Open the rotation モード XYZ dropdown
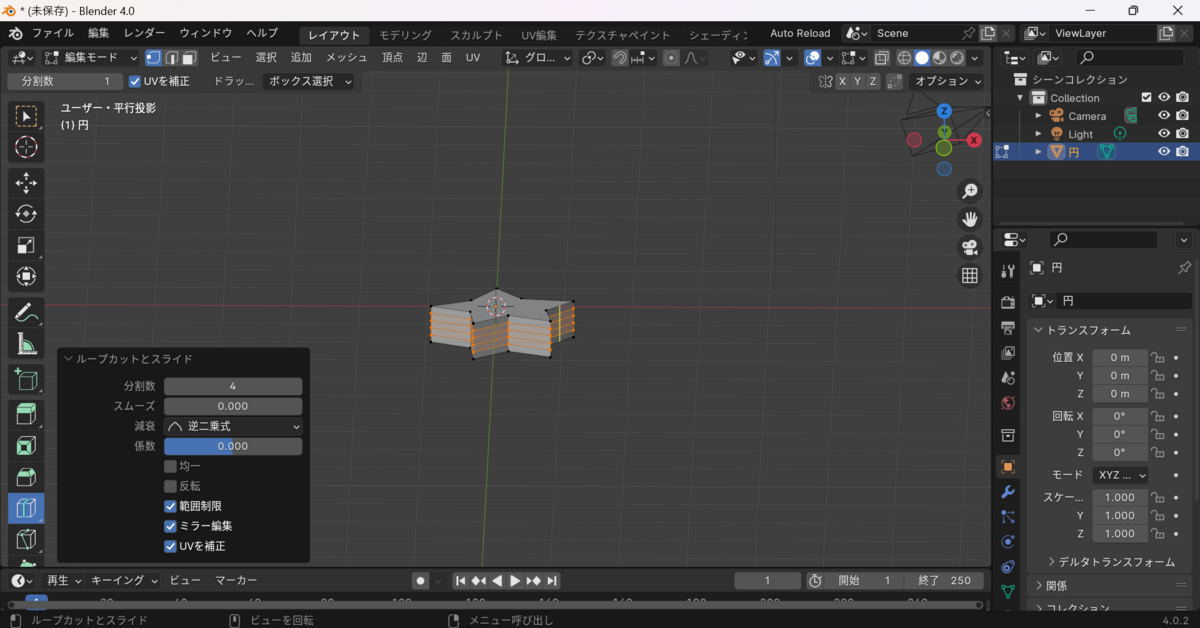Image resolution: width=1200 pixels, height=628 pixels. (1120, 475)
